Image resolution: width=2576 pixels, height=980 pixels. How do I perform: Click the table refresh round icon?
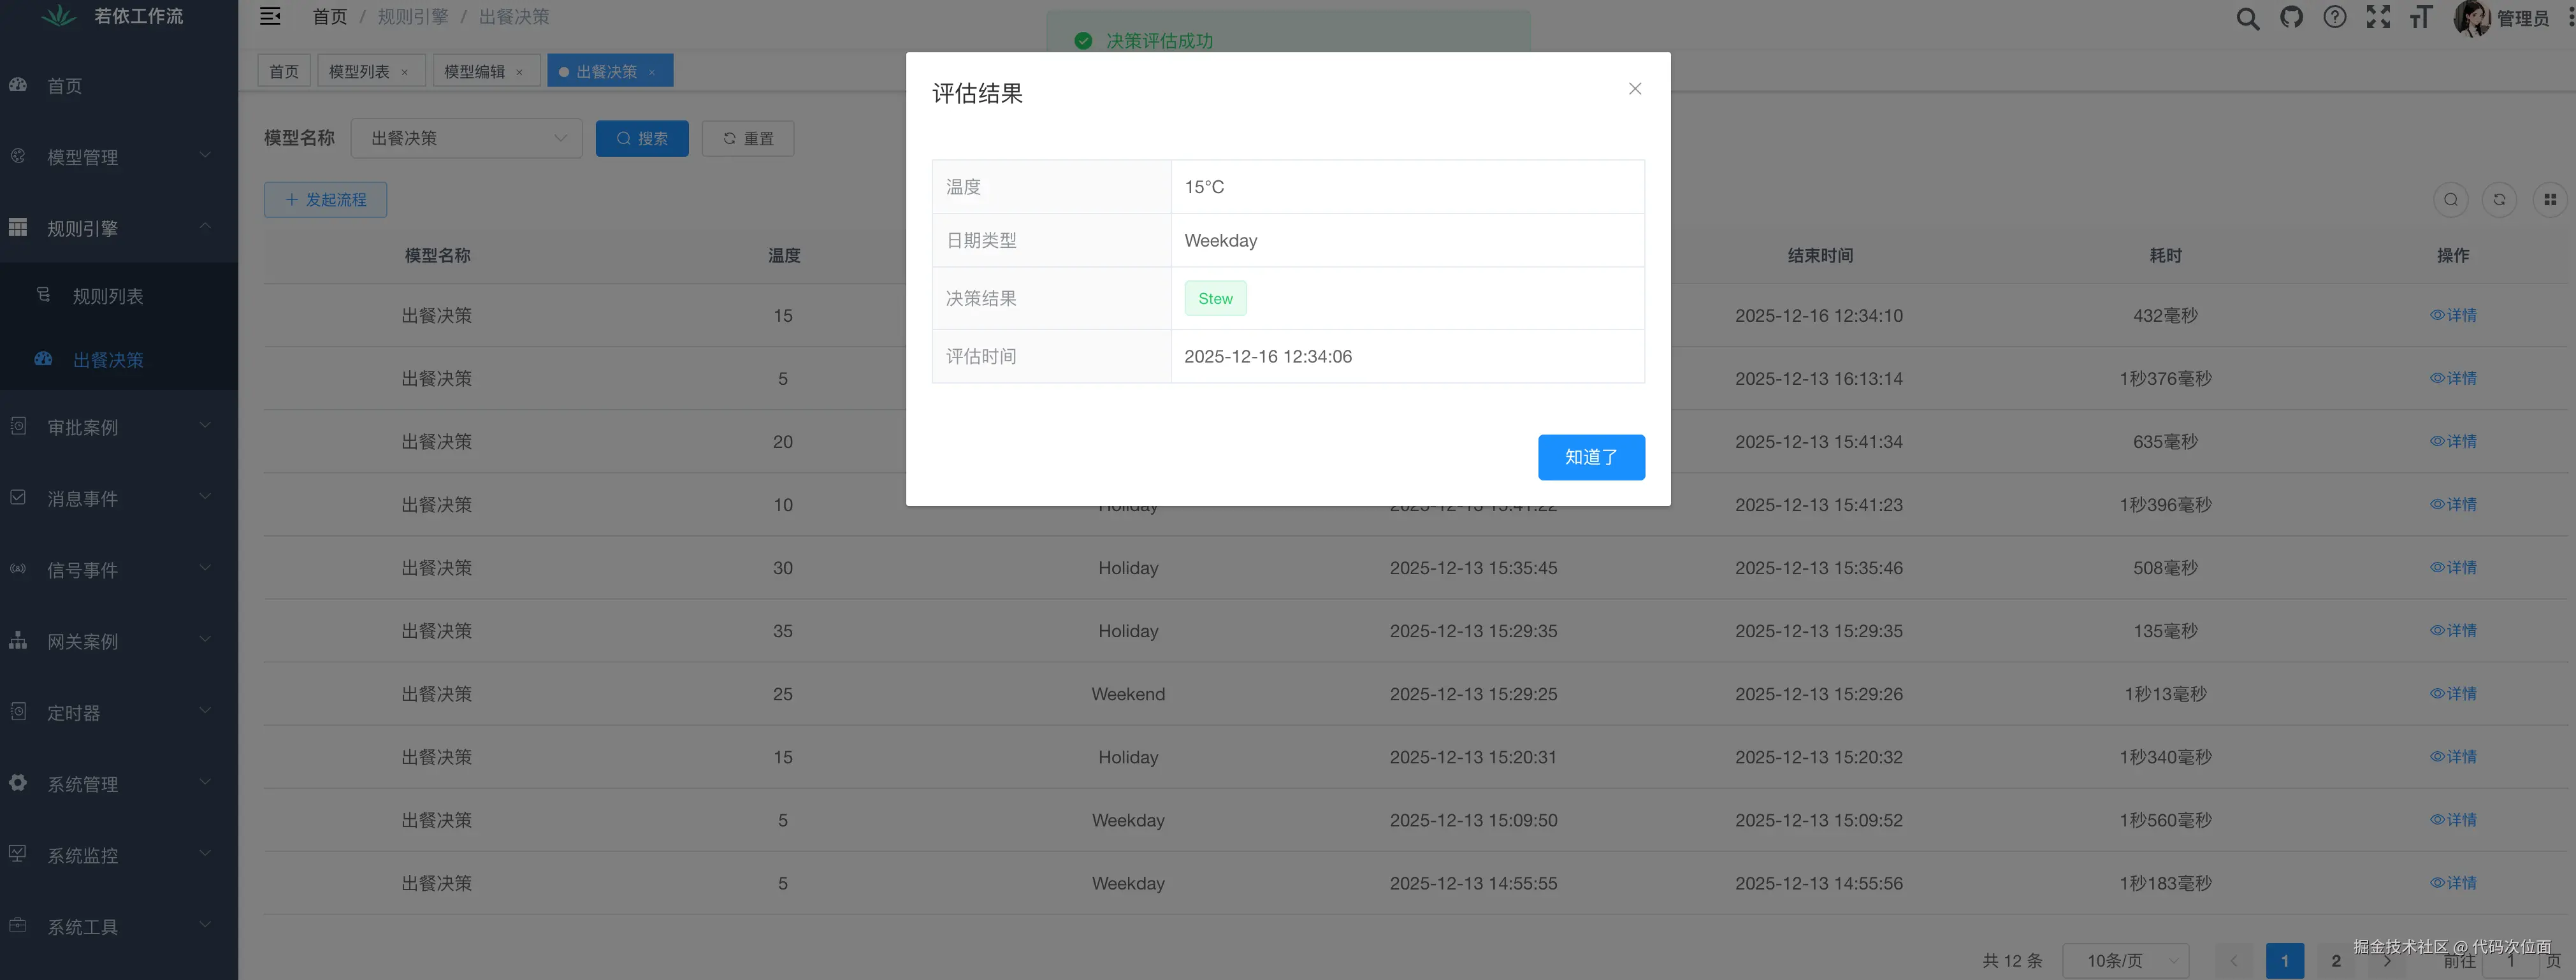[x=2499, y=199]
